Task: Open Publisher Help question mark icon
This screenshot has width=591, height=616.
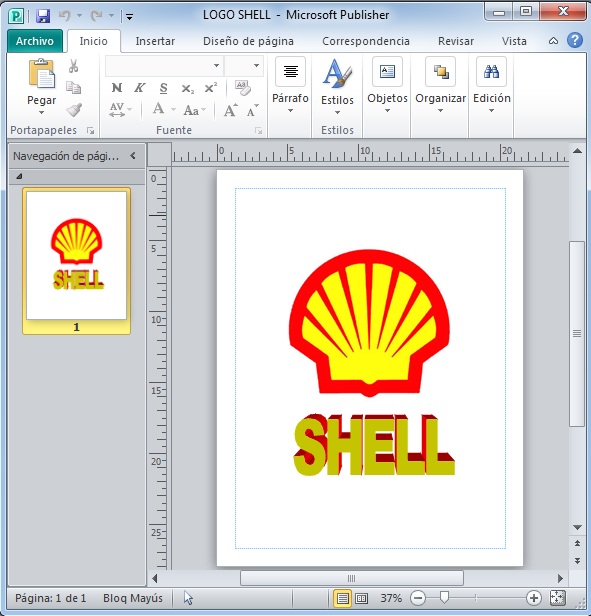Action: [x=575, y=40]
